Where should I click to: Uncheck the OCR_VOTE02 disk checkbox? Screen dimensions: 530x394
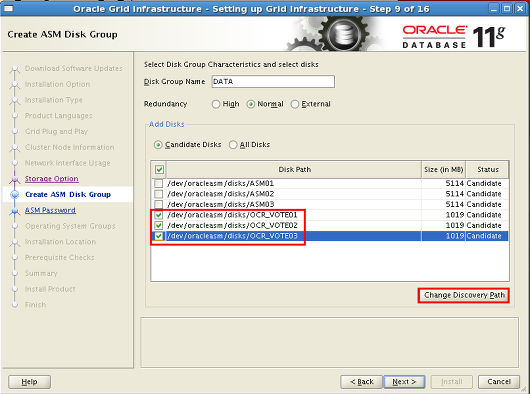[x=158, y=225]
